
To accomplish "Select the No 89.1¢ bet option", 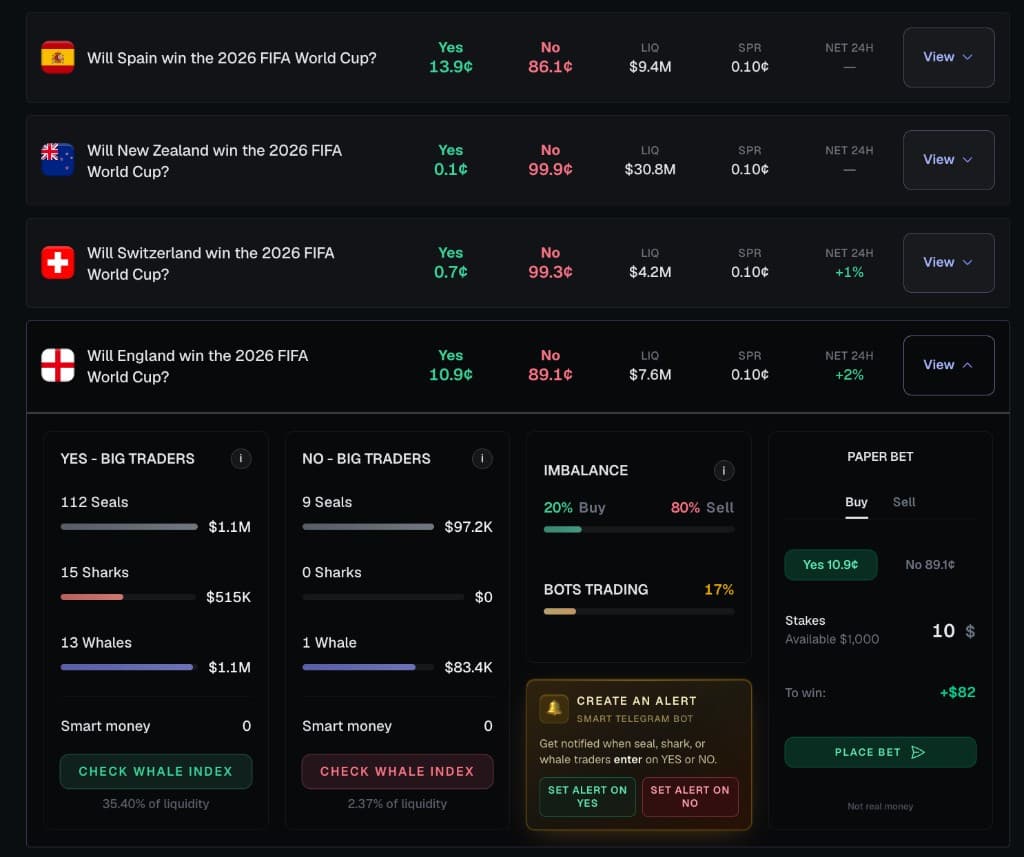I will point(930,565).
